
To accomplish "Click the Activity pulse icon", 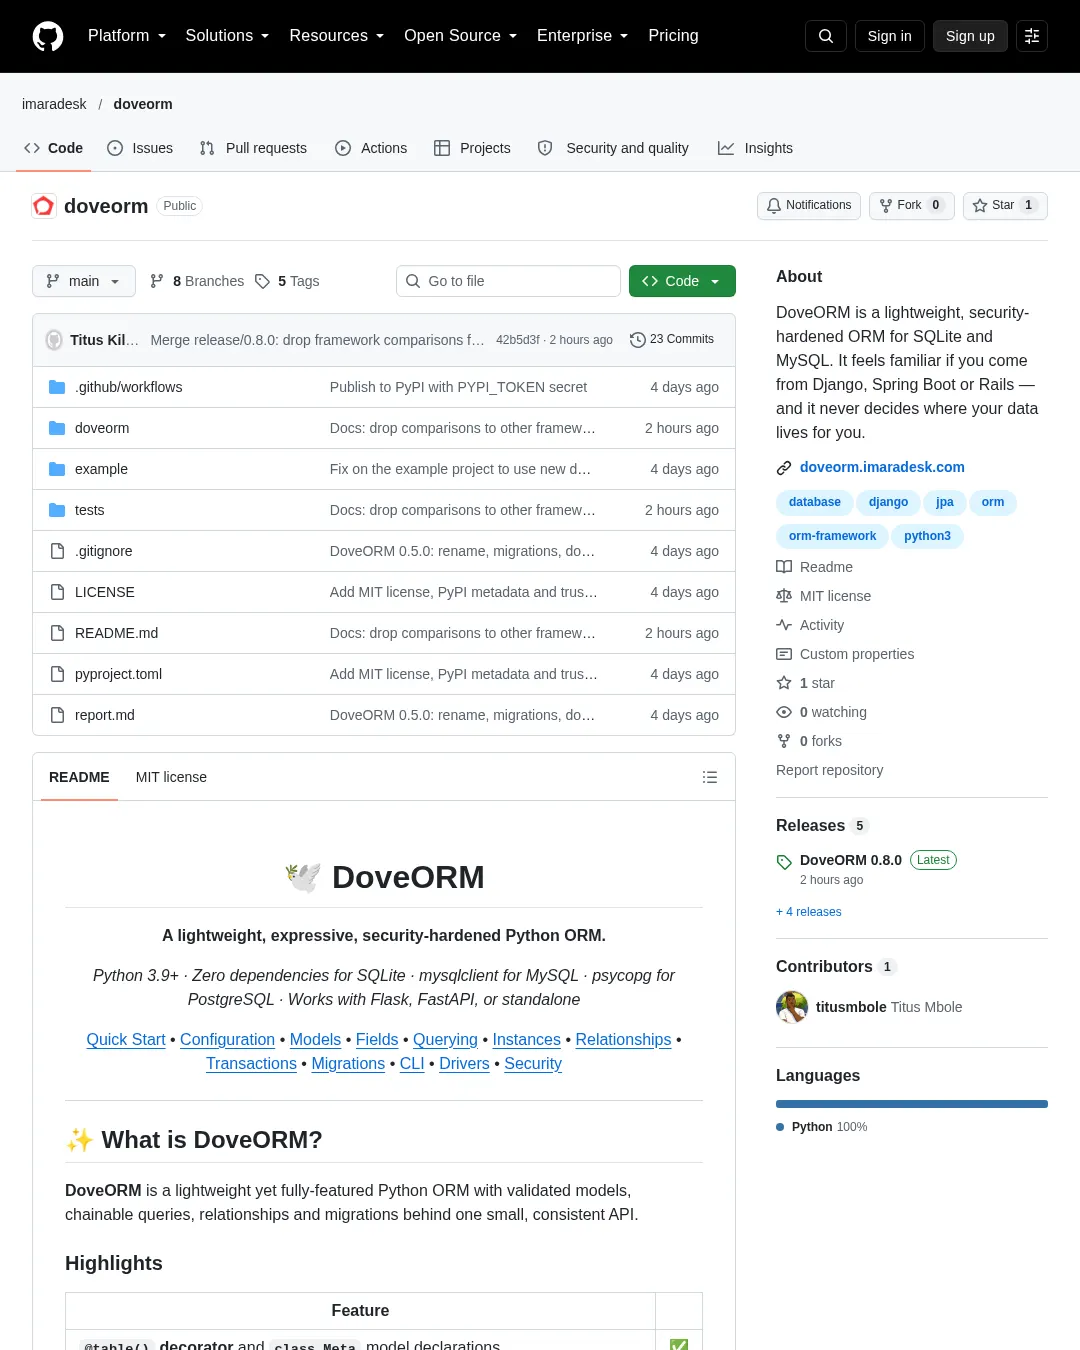I will coord(784,625).
